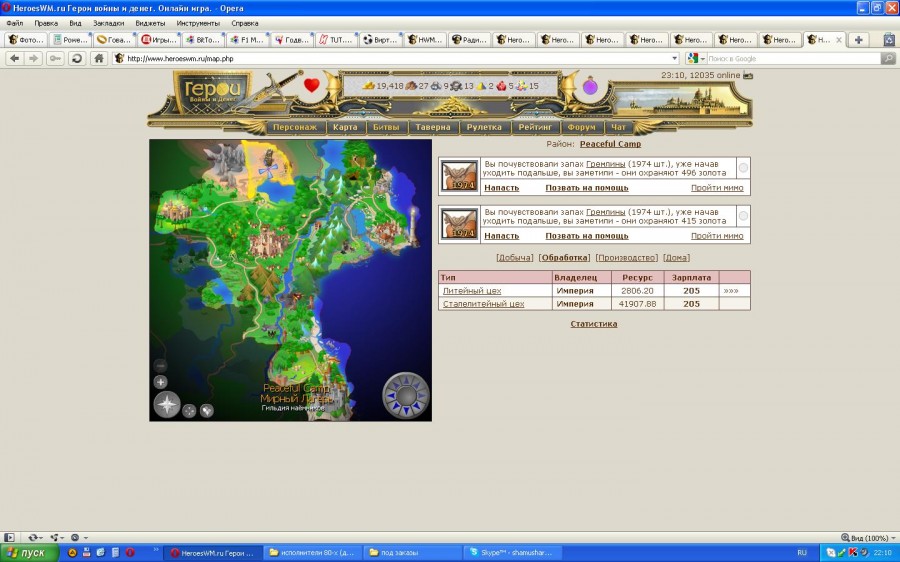Zoom in the map with plus button
This screenshot has width=900, height=562.
click(x=160, y=382)
